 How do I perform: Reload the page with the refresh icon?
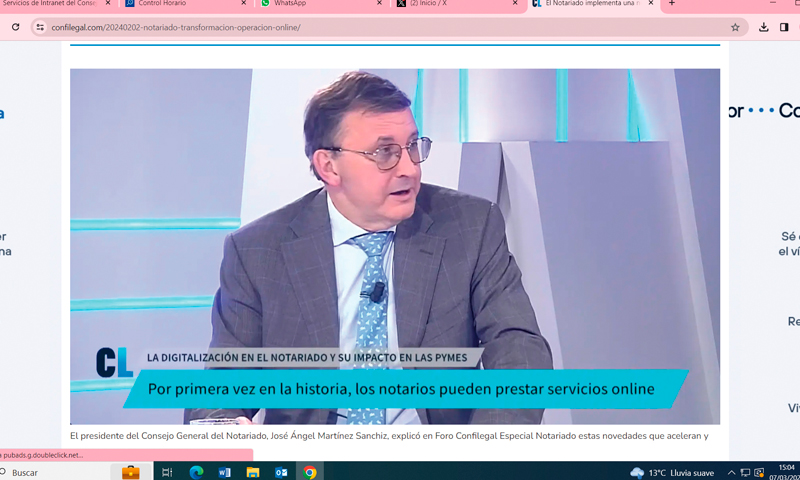click(15, 27)
